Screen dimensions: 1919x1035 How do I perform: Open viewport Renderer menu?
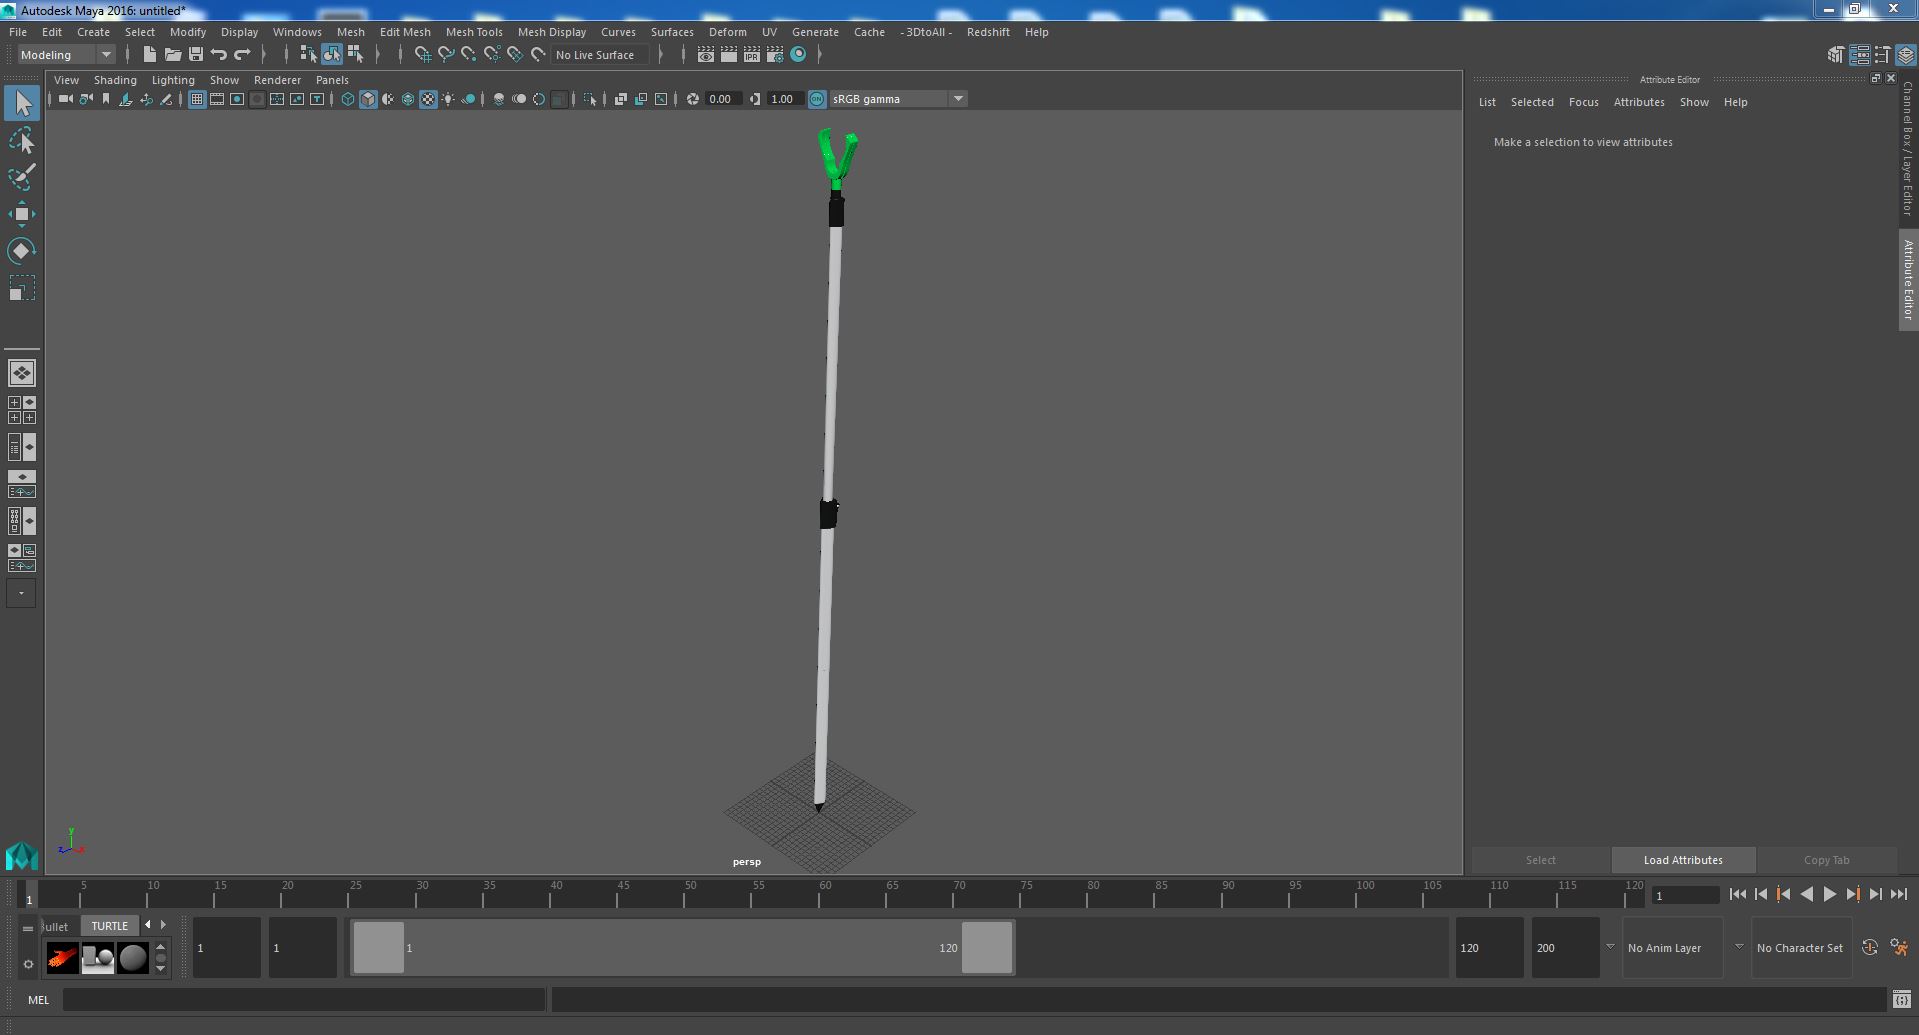pos(277,80)
